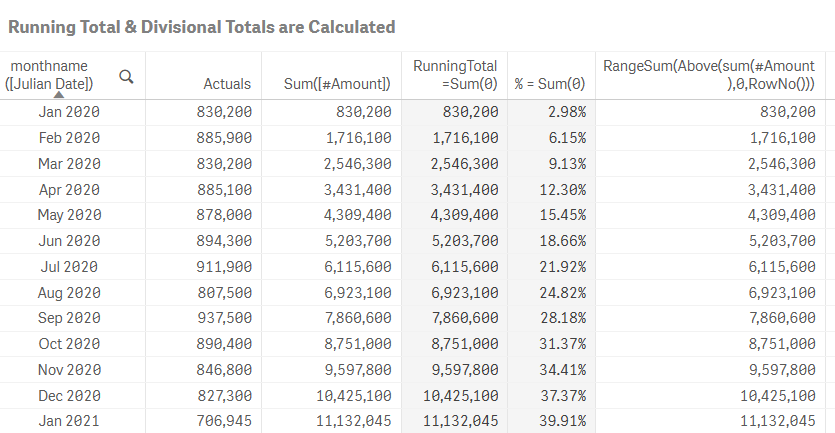The width and height of the screenshot is (835, 433).
Task: Sort by the monthname (Julian Date) header
Action: click(49, 75)
